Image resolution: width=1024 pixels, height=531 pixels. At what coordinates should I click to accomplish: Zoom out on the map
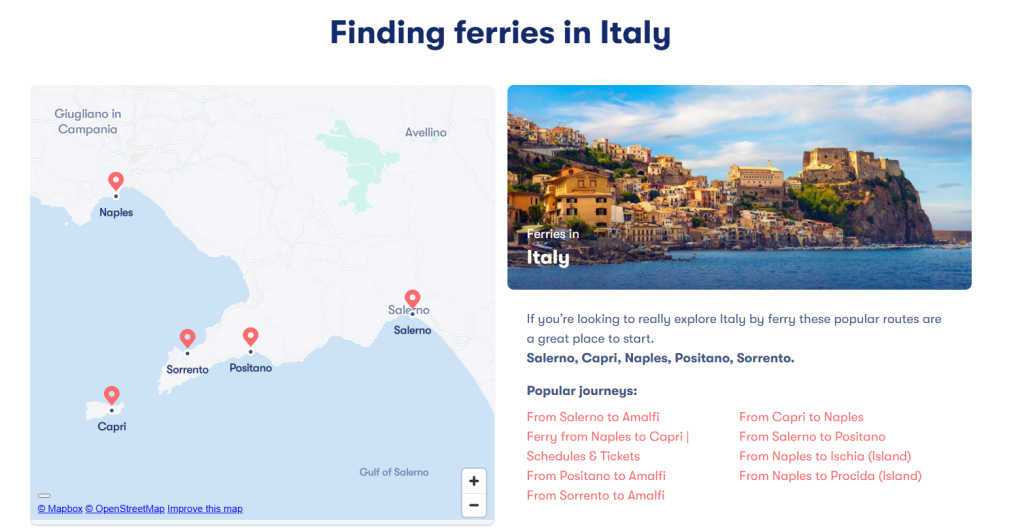(x=474, y=505)
